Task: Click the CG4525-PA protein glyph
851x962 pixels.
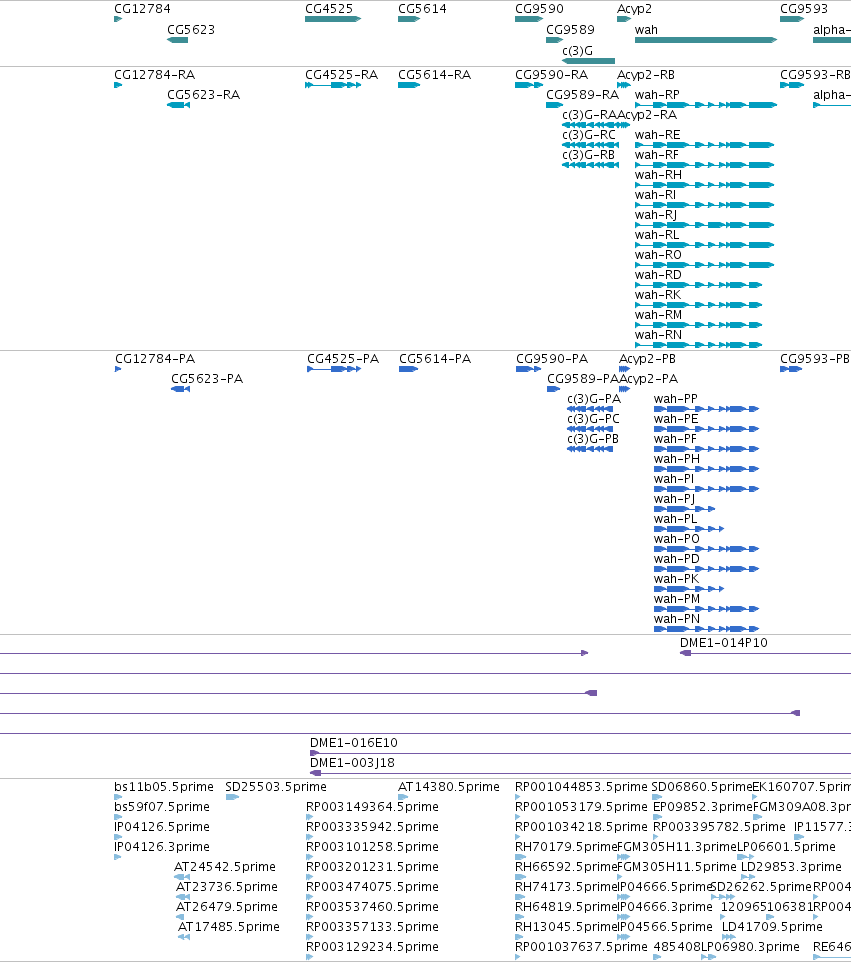Action: pyautogui.click(x=334, y=369)
